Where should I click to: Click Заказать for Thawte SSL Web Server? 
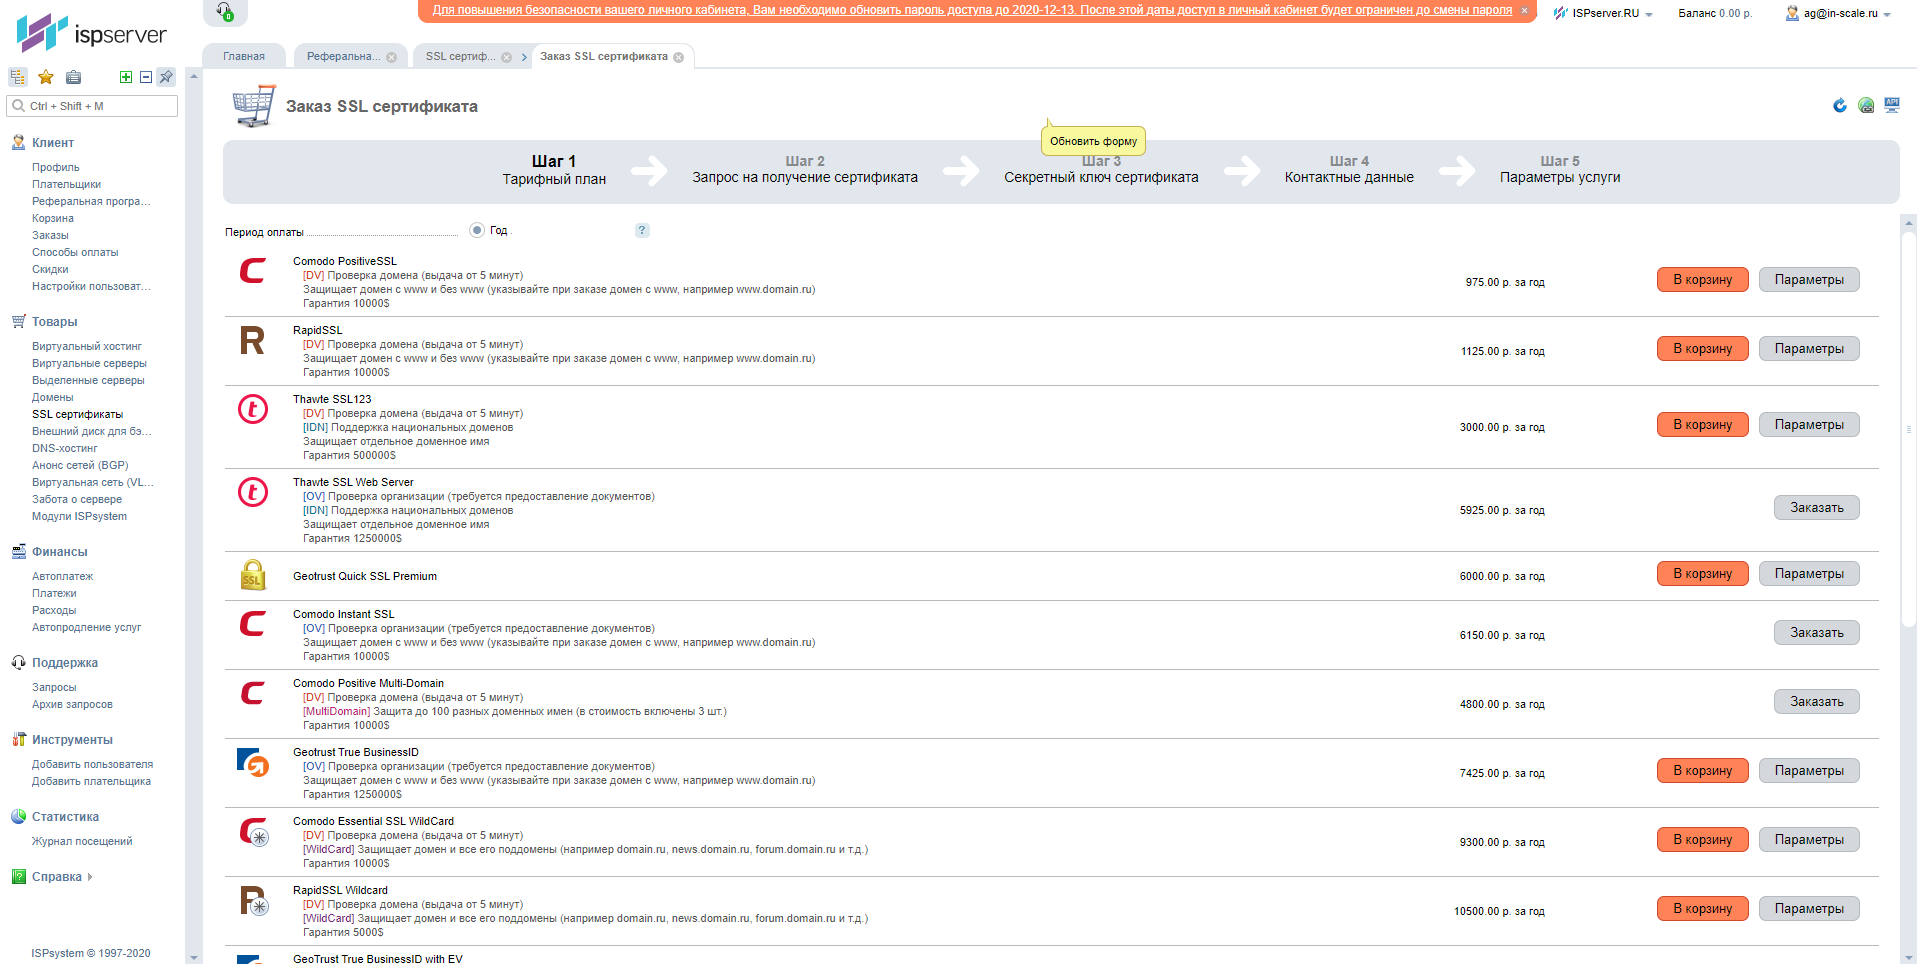1816,507
